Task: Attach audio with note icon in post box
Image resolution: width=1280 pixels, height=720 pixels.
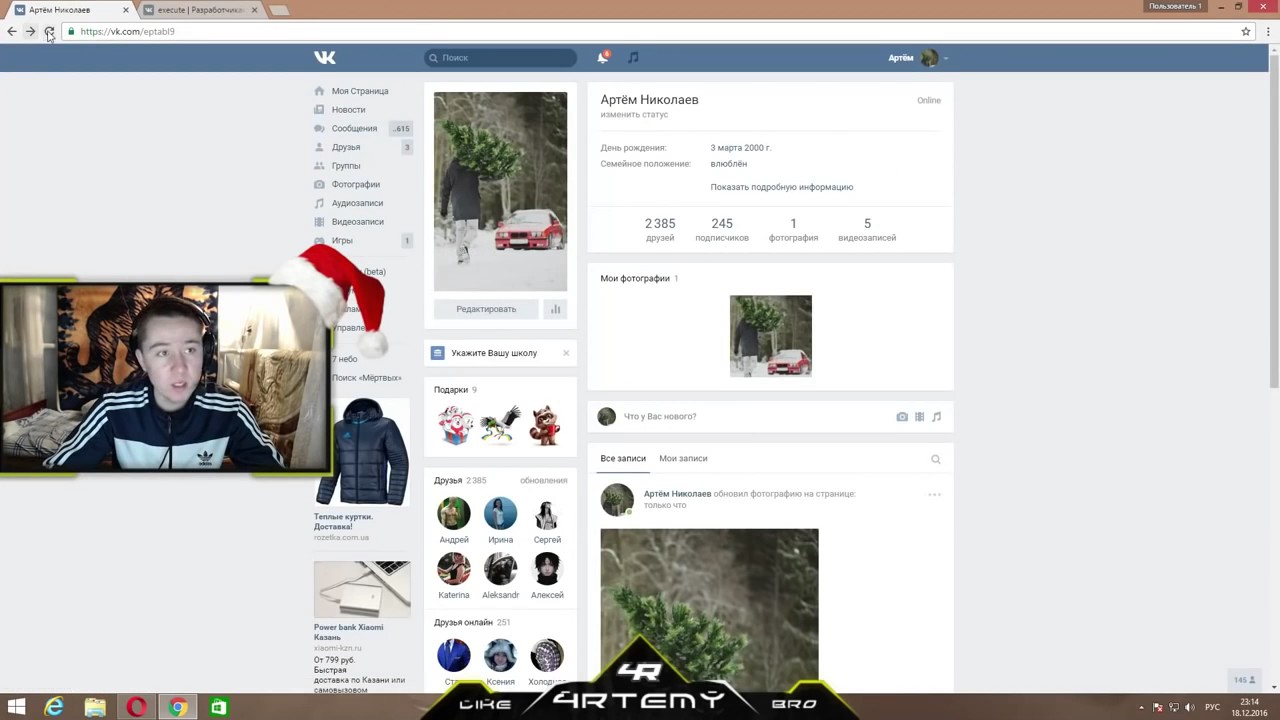Action: (936, 417)
